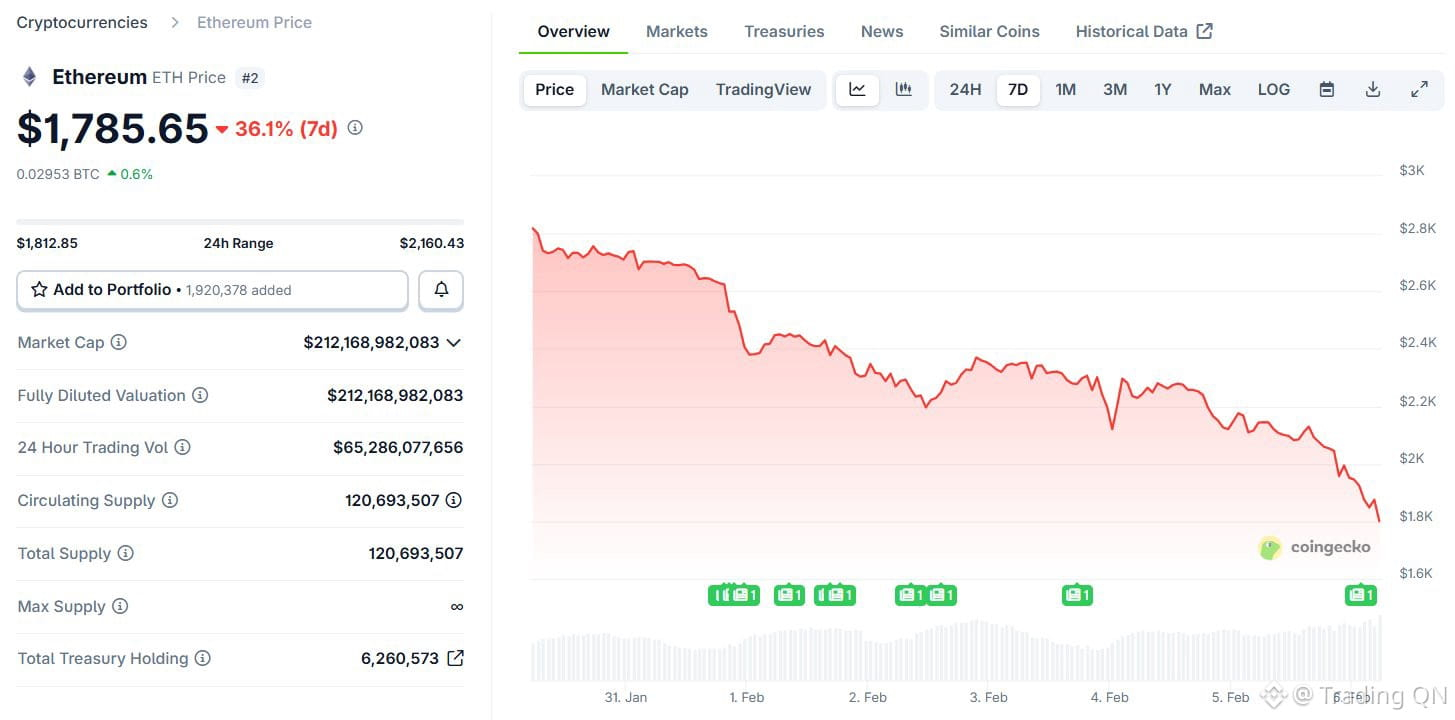Screen dimensions: 1455x720
Task: Switch to candlestick chart icon
Action: [x=904, y=89]
